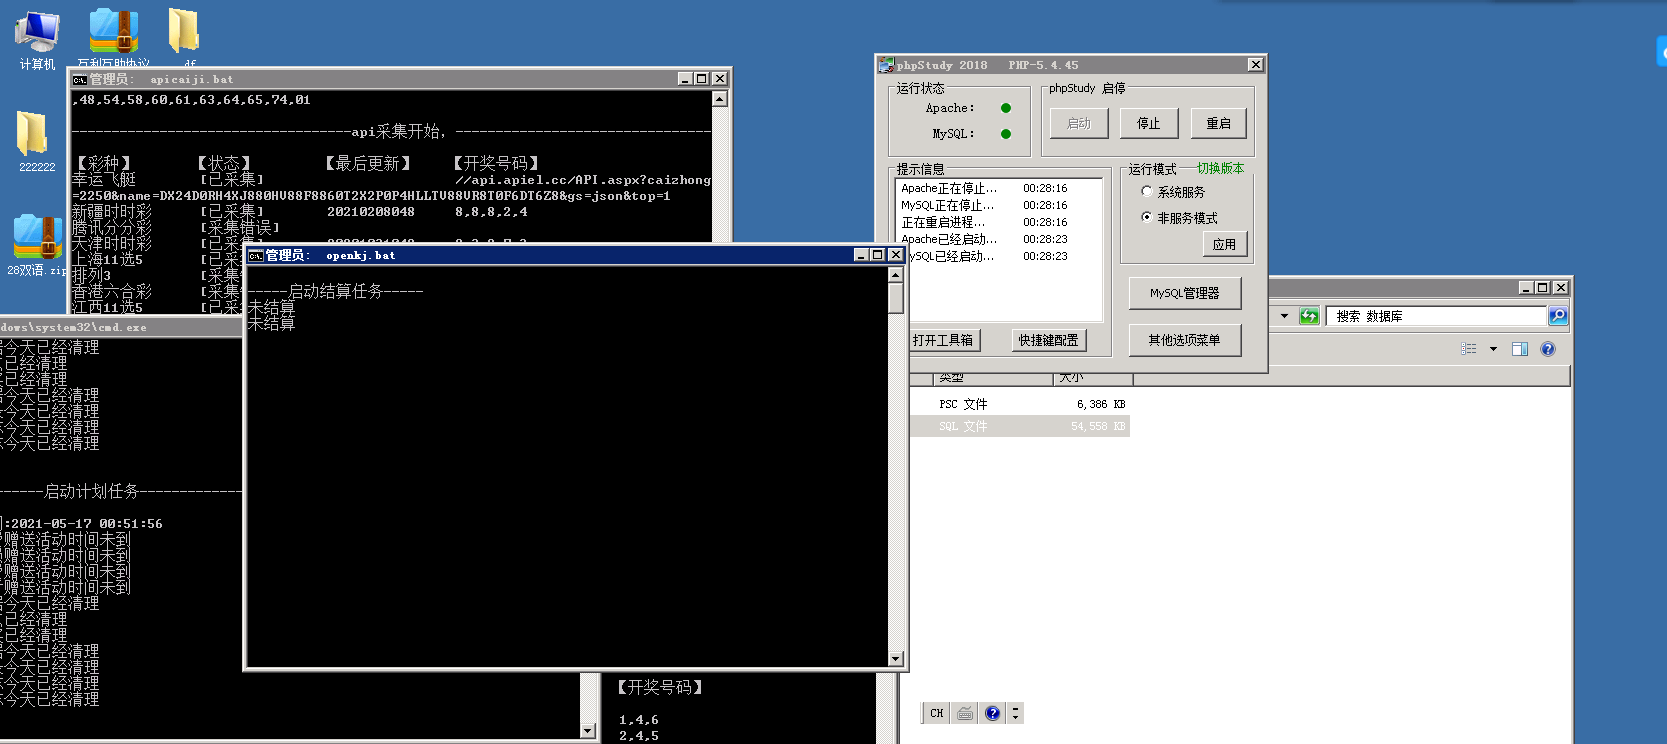Open Explorer help question mark icon

tap(1548, 349)
